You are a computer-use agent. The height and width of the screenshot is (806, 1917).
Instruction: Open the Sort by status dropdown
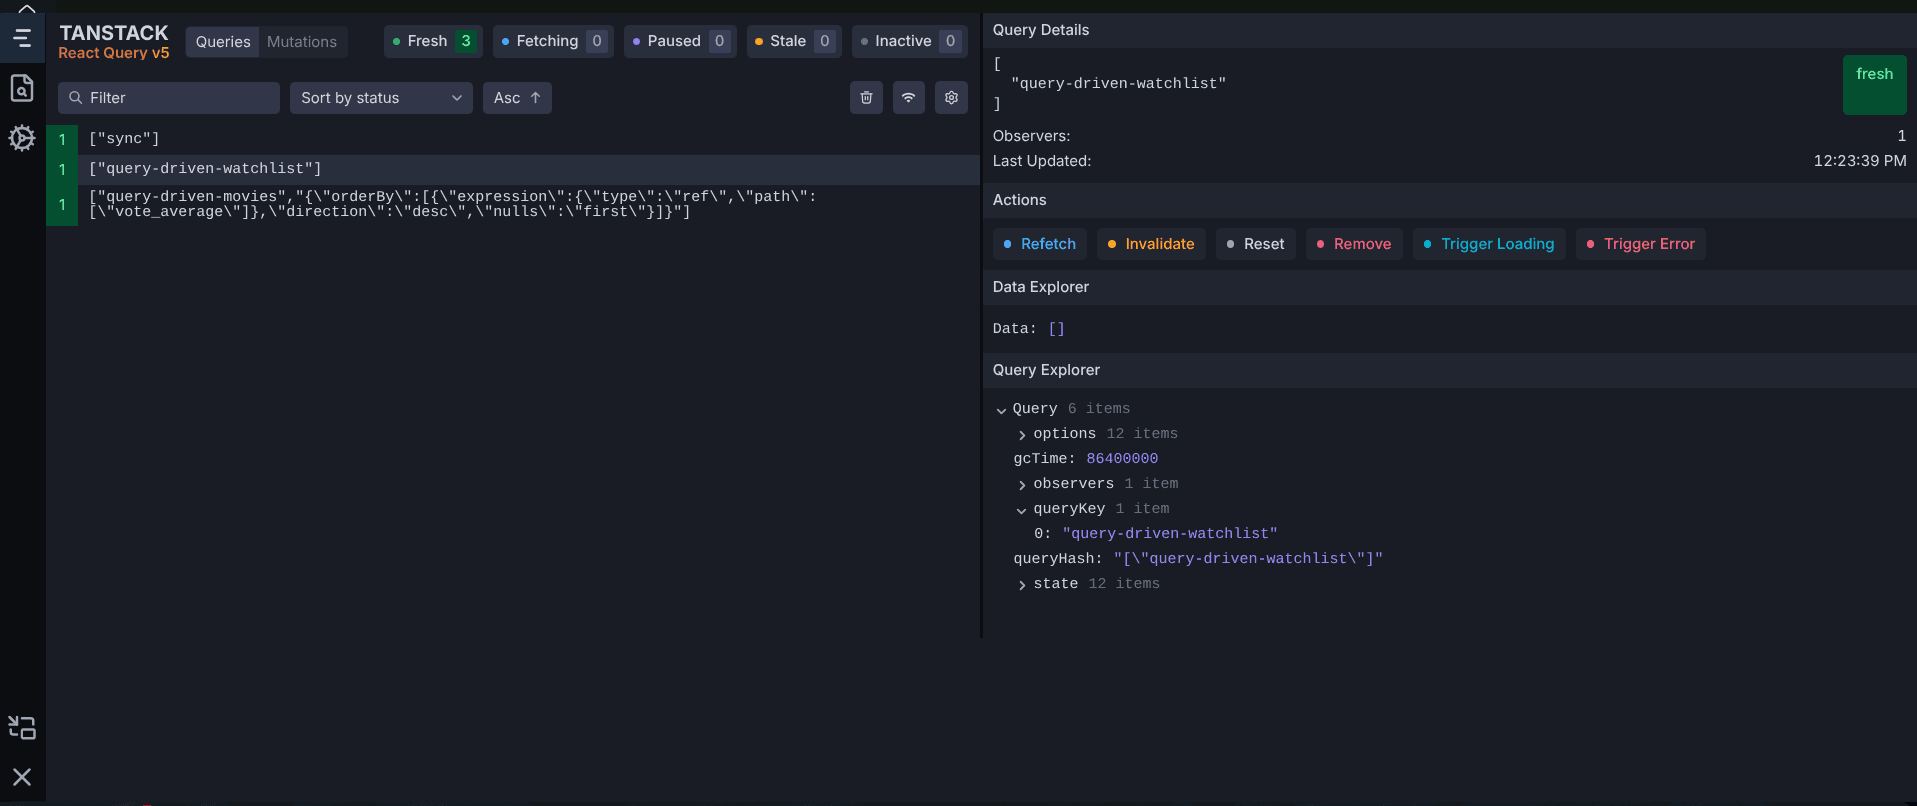(381, 98)
